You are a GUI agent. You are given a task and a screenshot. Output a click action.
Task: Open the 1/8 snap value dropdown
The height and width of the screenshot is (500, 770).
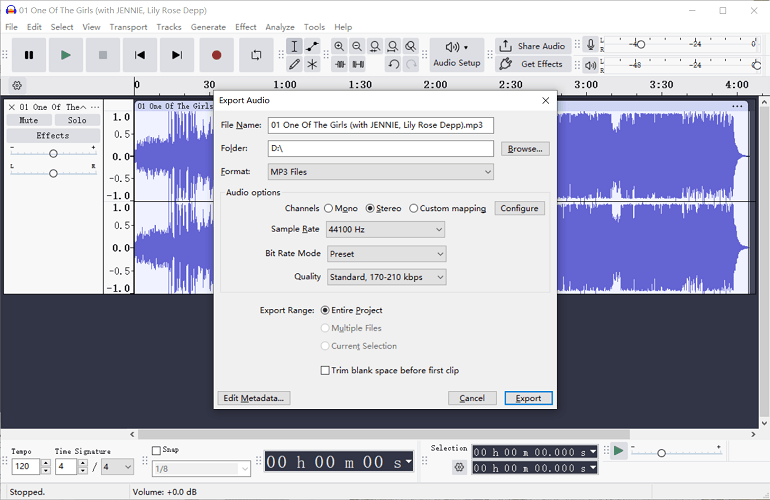pyautogui.click(x=201, y=469)
